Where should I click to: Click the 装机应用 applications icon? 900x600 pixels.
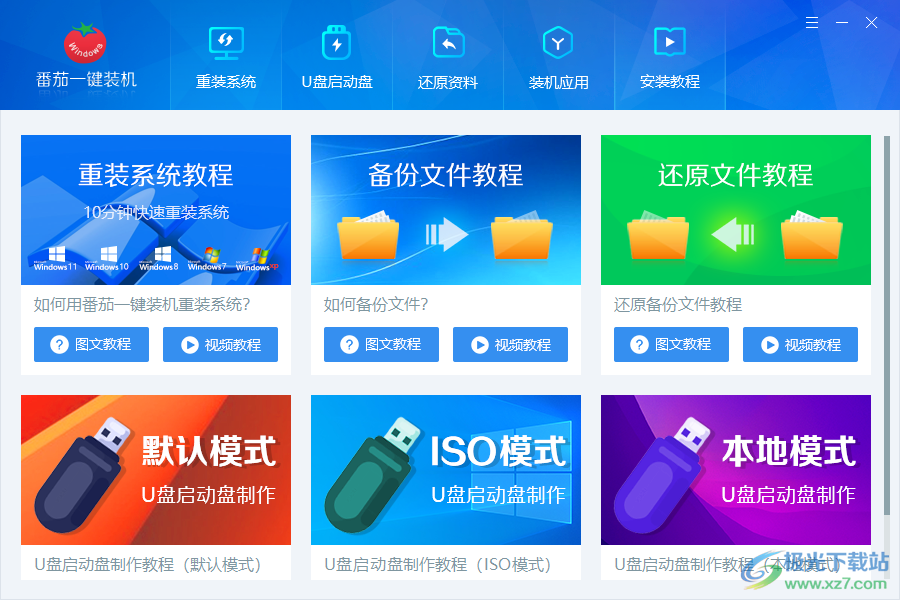(558, 43)
